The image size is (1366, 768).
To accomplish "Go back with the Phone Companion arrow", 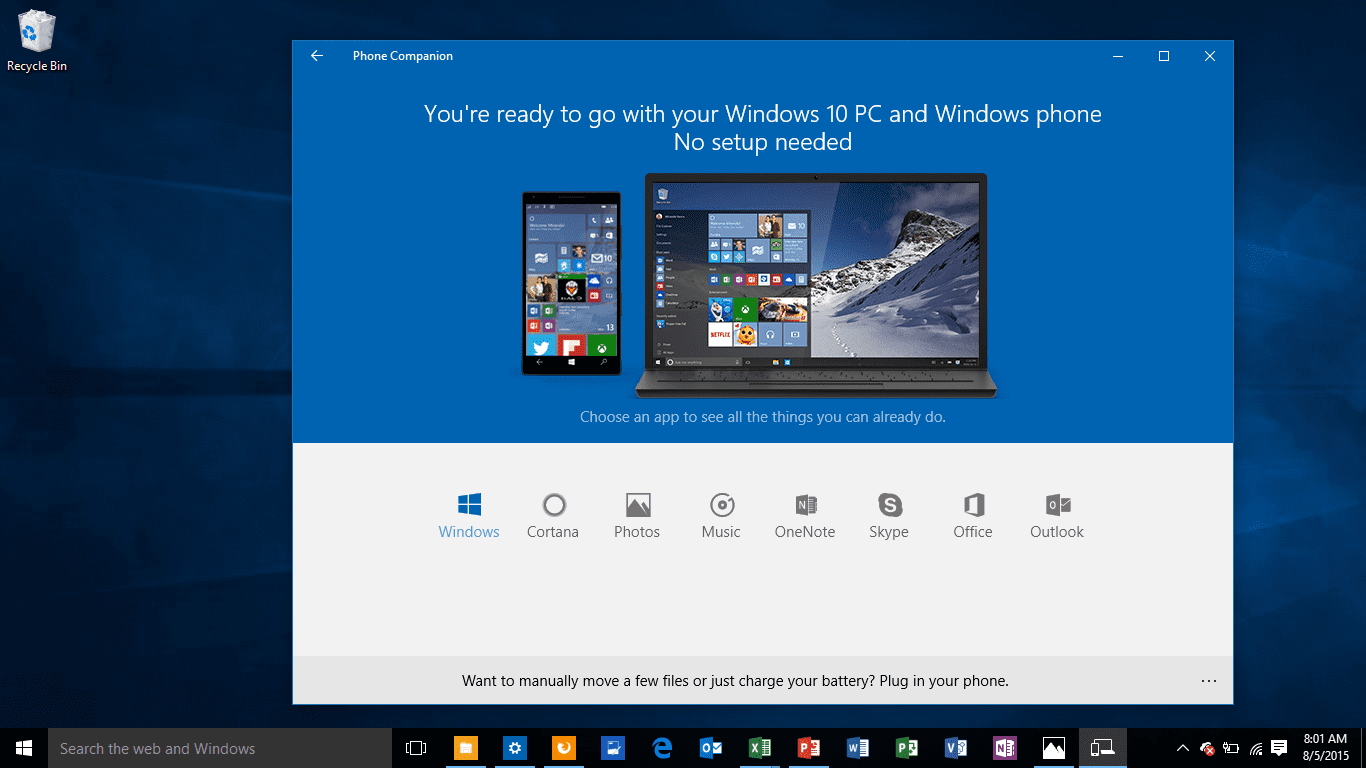I will (317, 56).
